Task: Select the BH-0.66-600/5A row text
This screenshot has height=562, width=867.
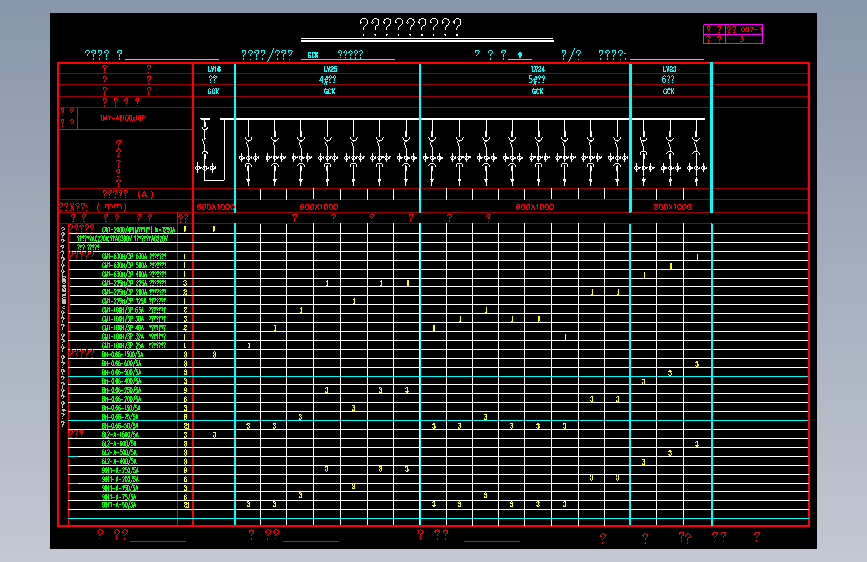Action: [121, 363]
